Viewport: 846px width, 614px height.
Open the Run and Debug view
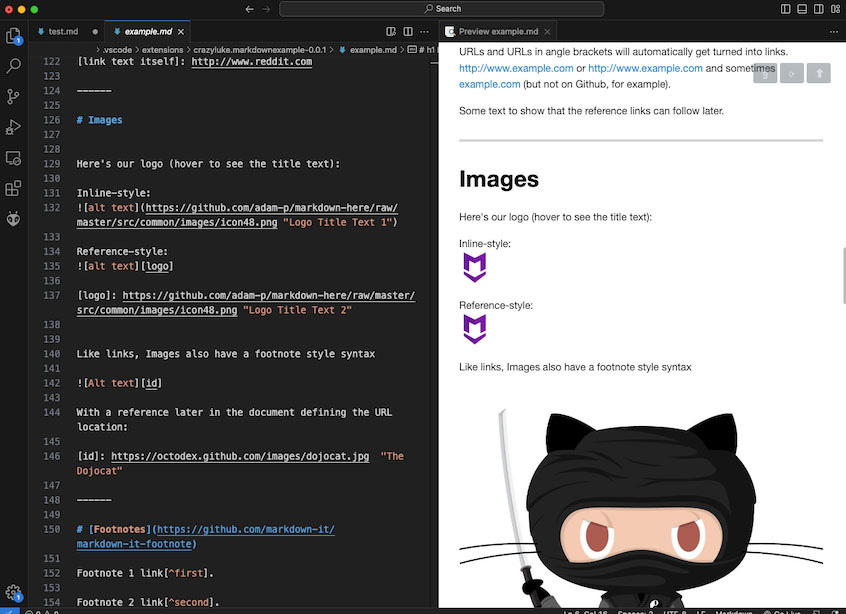tap(13, 127)
